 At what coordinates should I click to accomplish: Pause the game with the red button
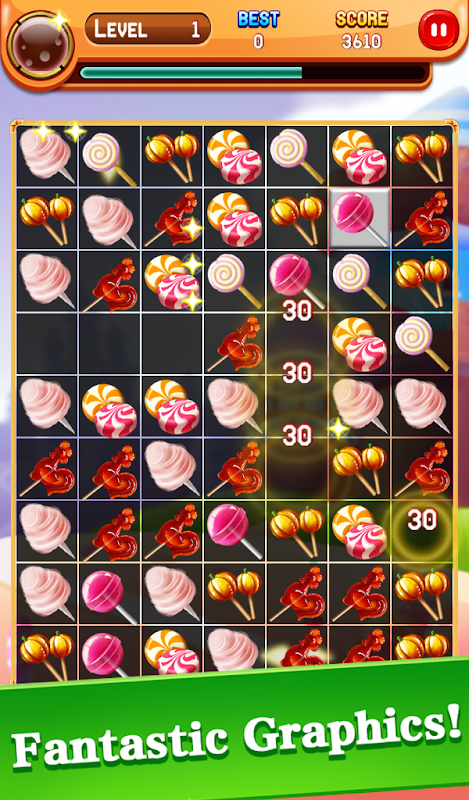(x=438, y=30)
